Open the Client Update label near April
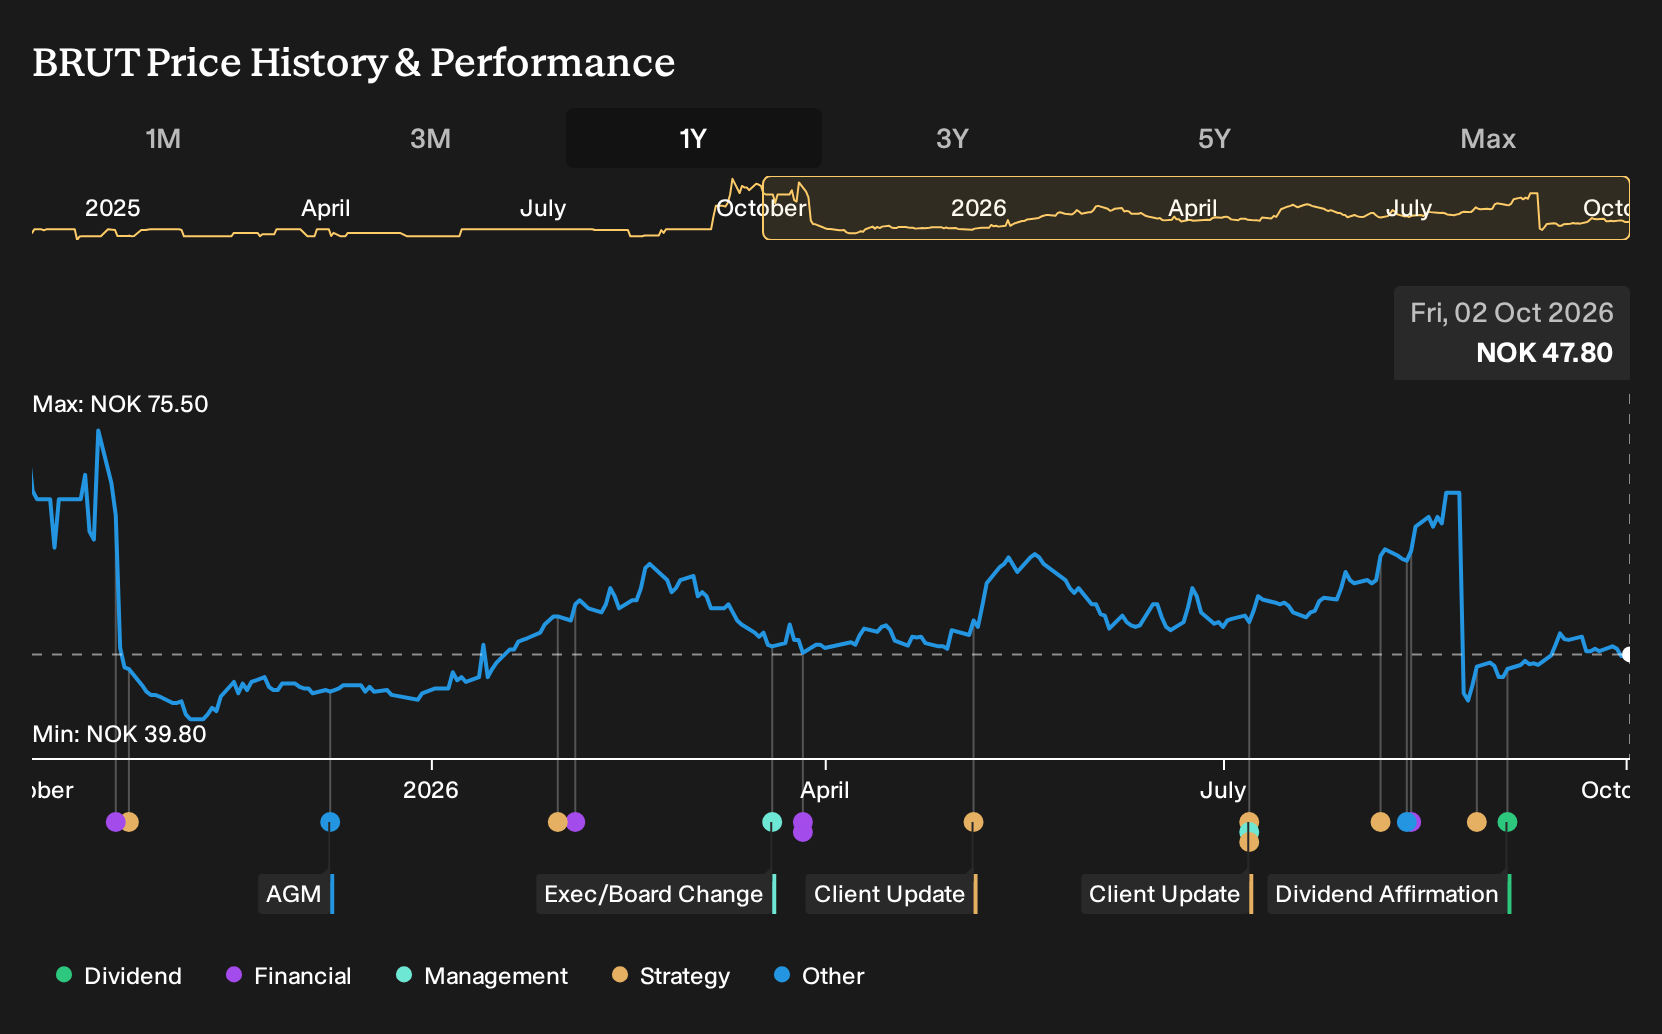Image resolution: width=1662 pixels, height=1034 pixels. click(x=891, y=894)
